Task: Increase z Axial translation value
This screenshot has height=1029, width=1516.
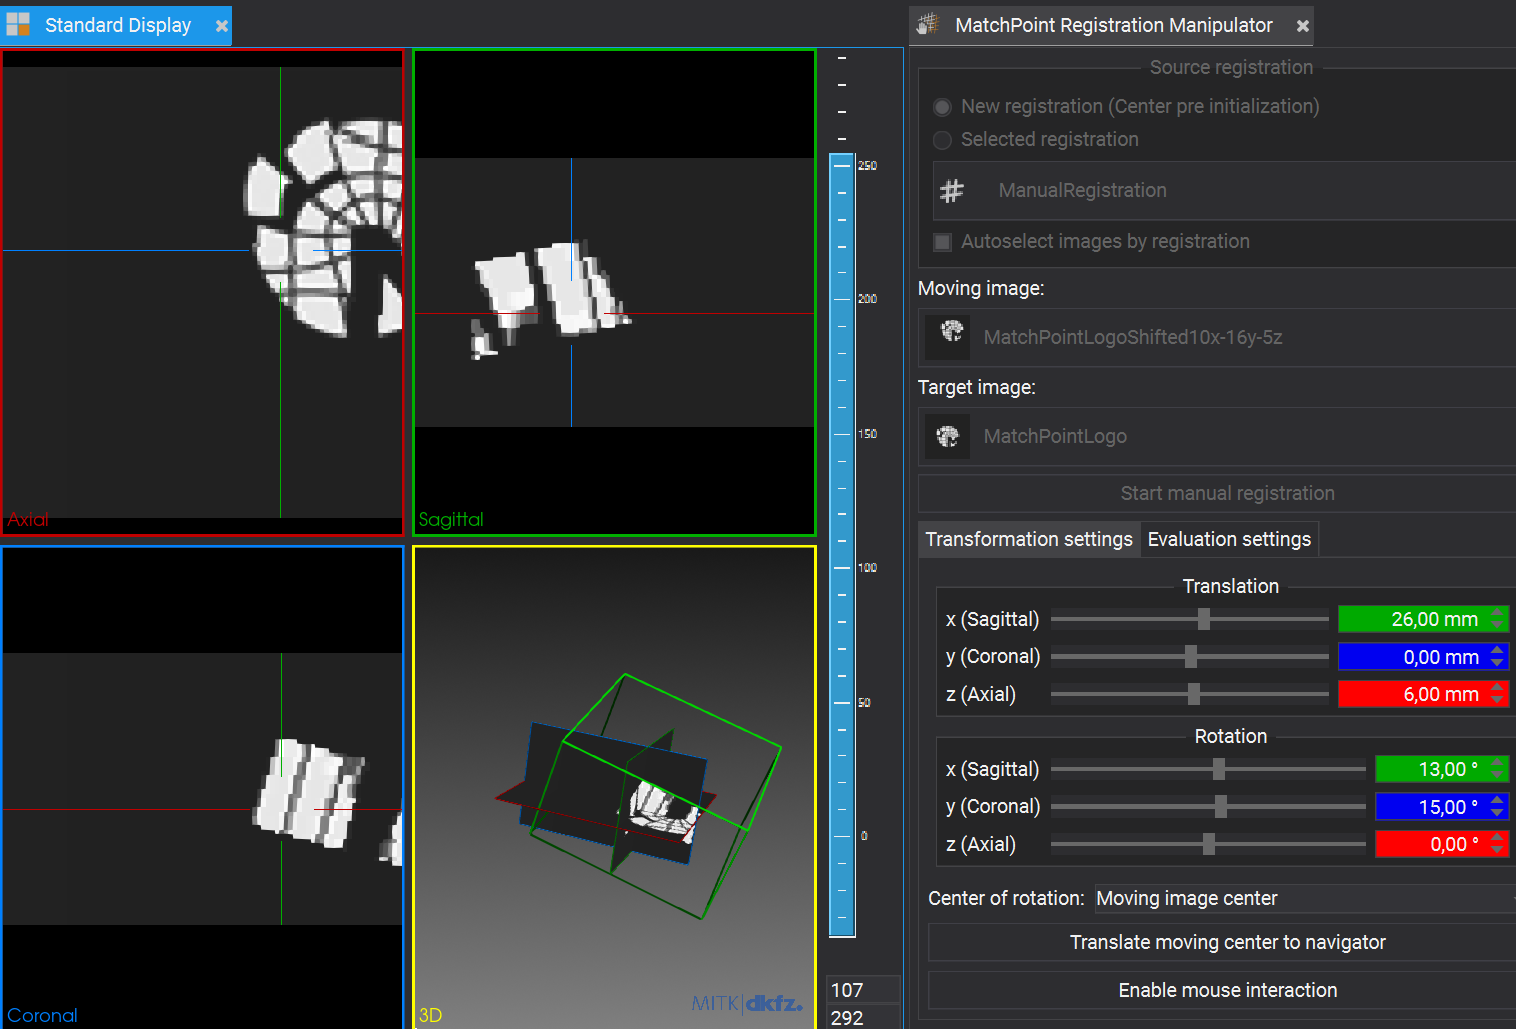Action: (x=1497, y=688)
